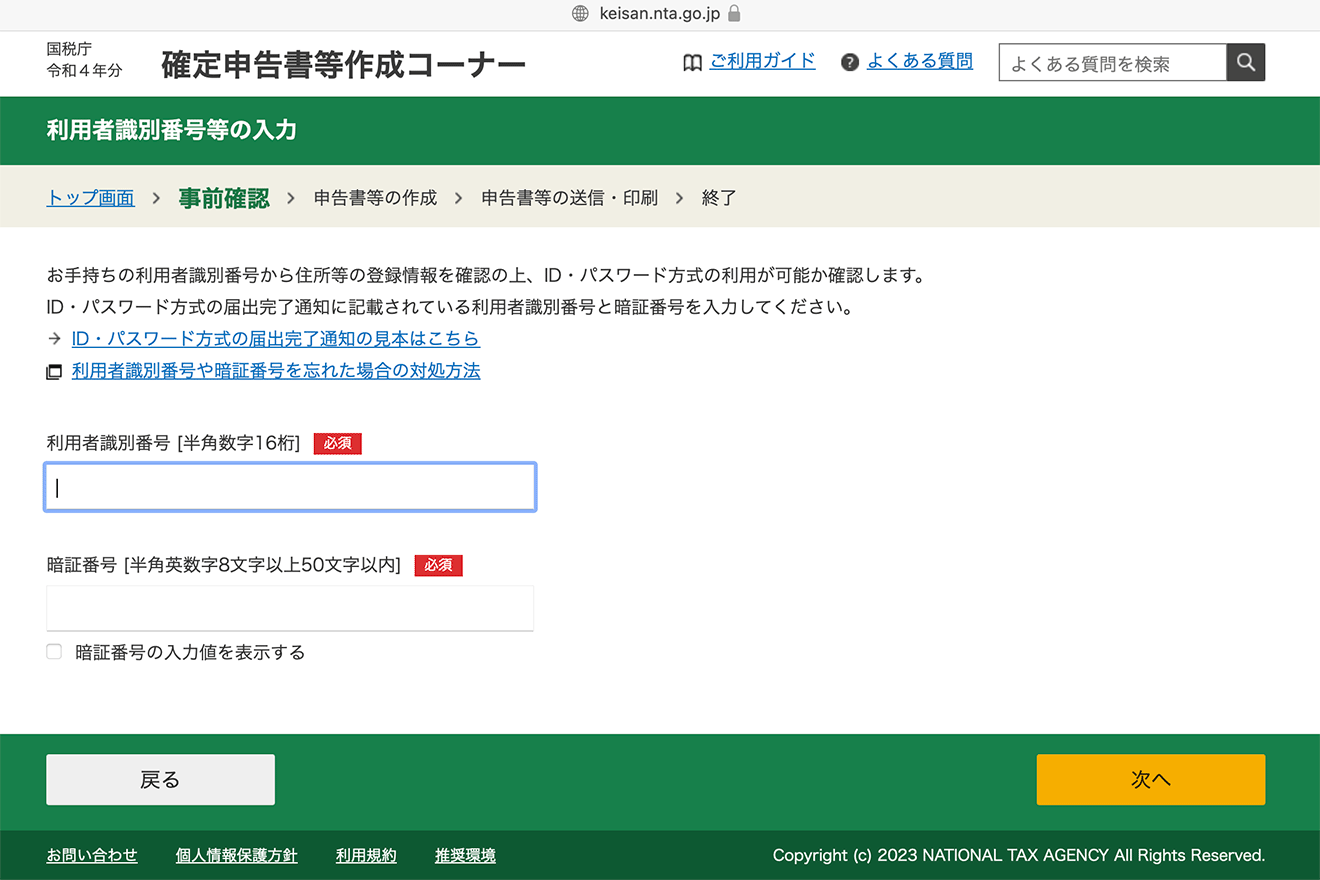Open the トップ画面 breadcrumb link
The height and width of the screenshot is (880, 1320).
click(x=89, y=197)
